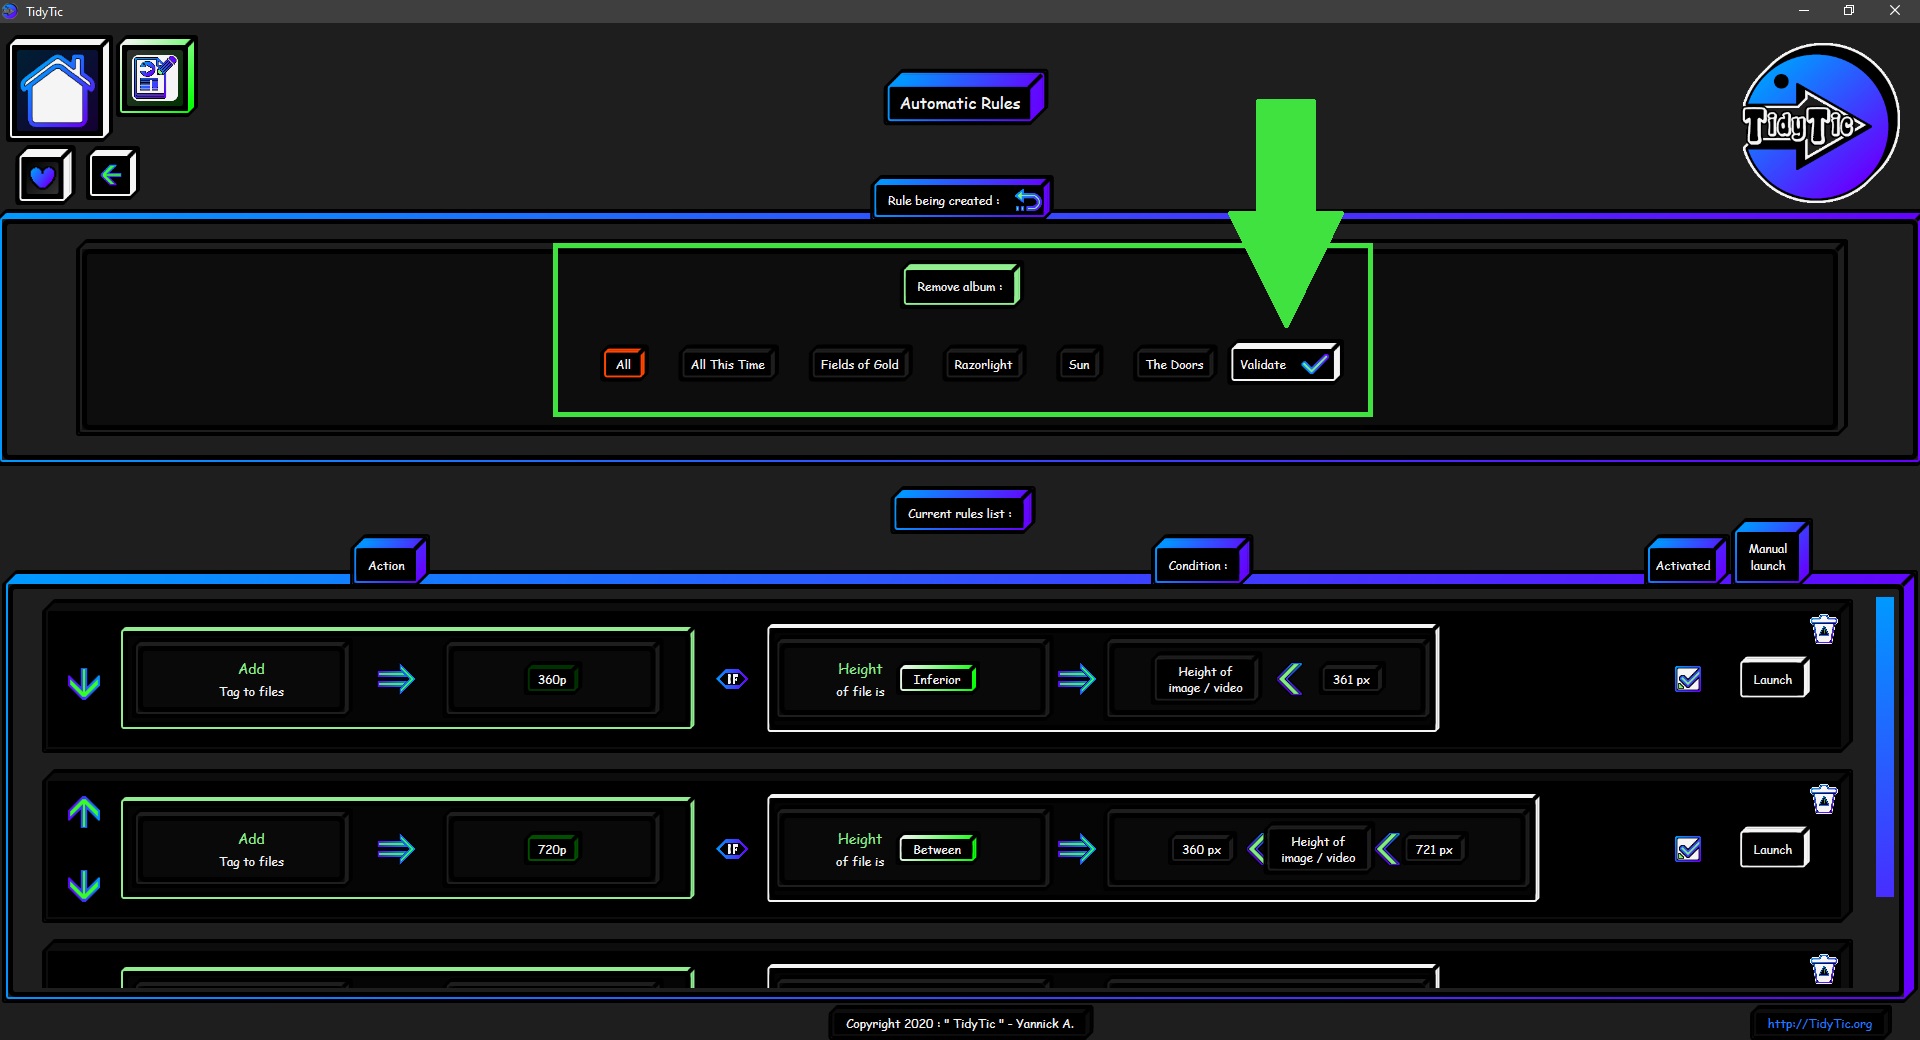Click the TidyTic round logo
The image size is (1920, 1040).
1819,123
